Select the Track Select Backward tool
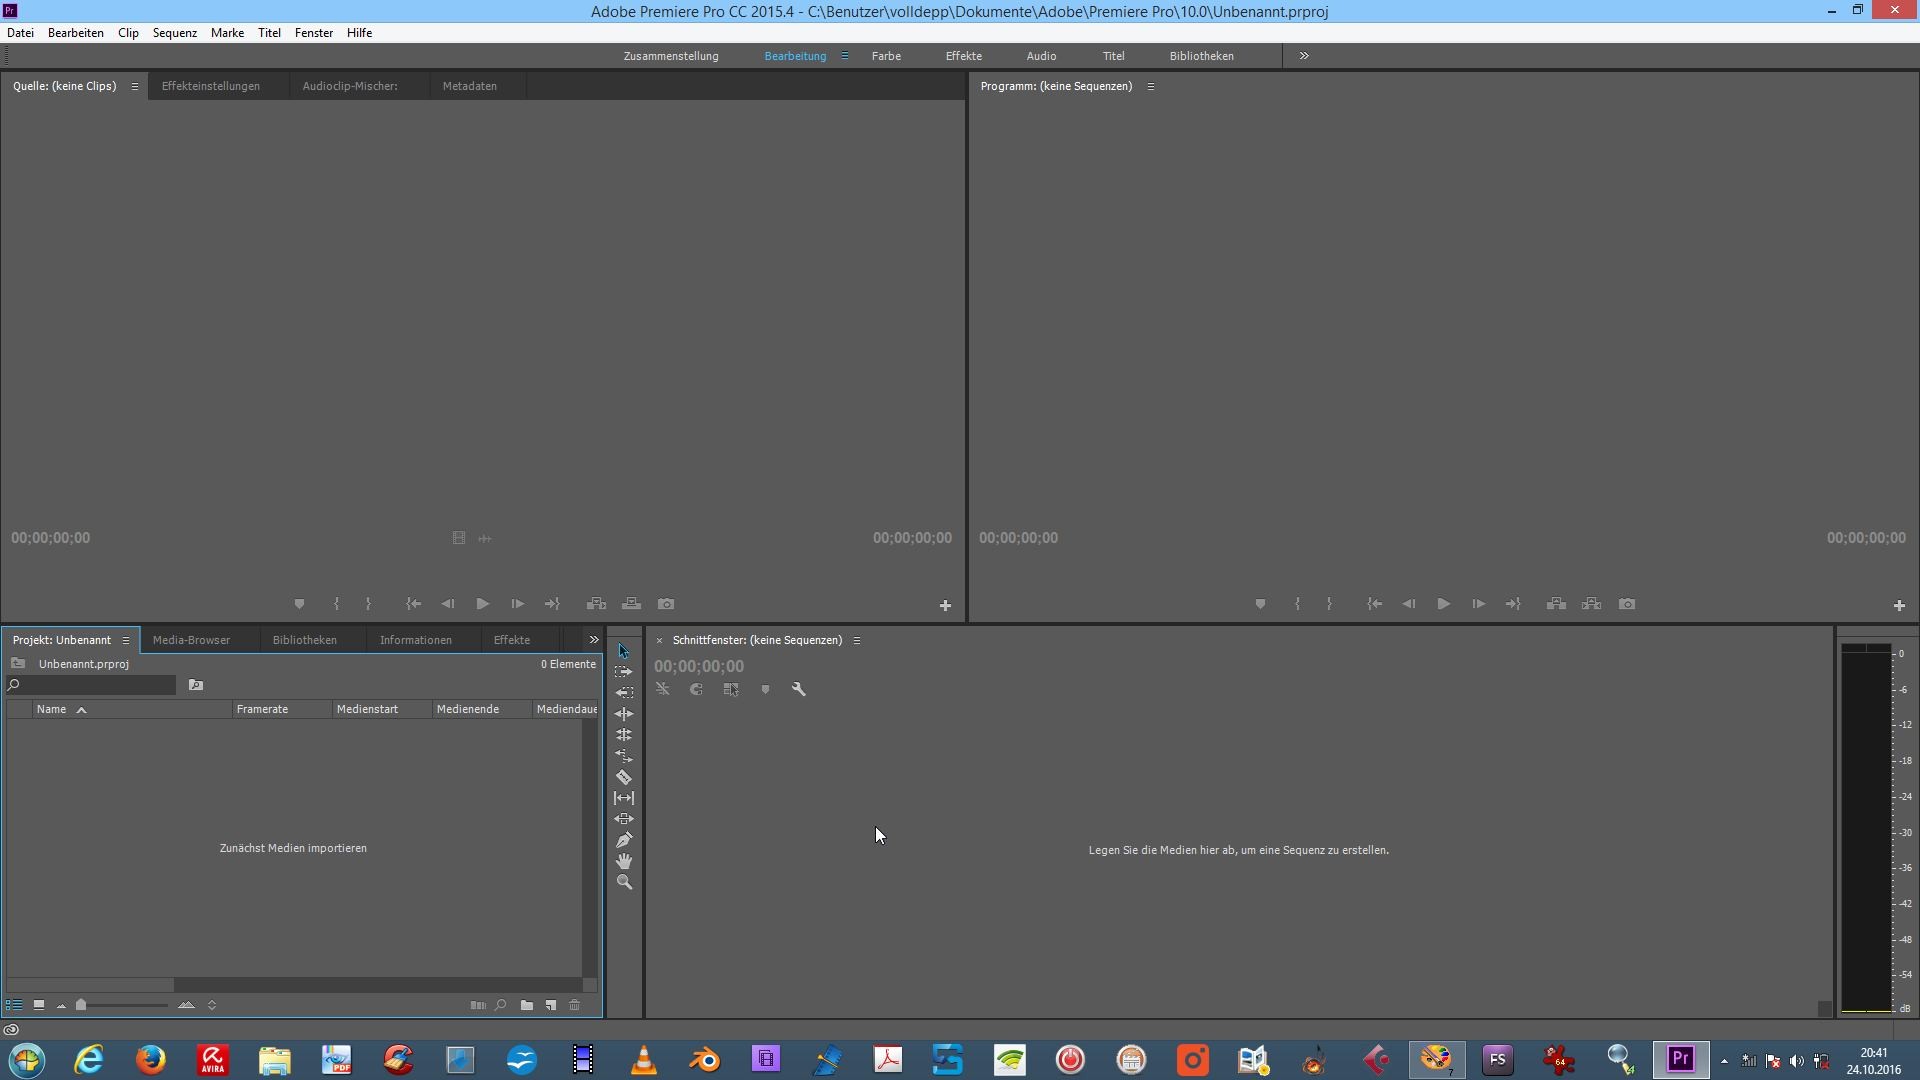The width and height of the screenshot is (1920, 1080). [x=624, y=693]
